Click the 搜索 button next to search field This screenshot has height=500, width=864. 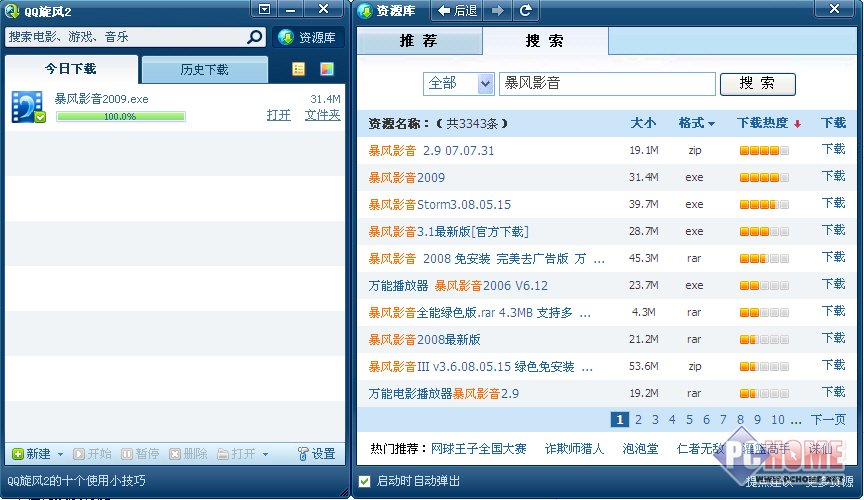757,84
